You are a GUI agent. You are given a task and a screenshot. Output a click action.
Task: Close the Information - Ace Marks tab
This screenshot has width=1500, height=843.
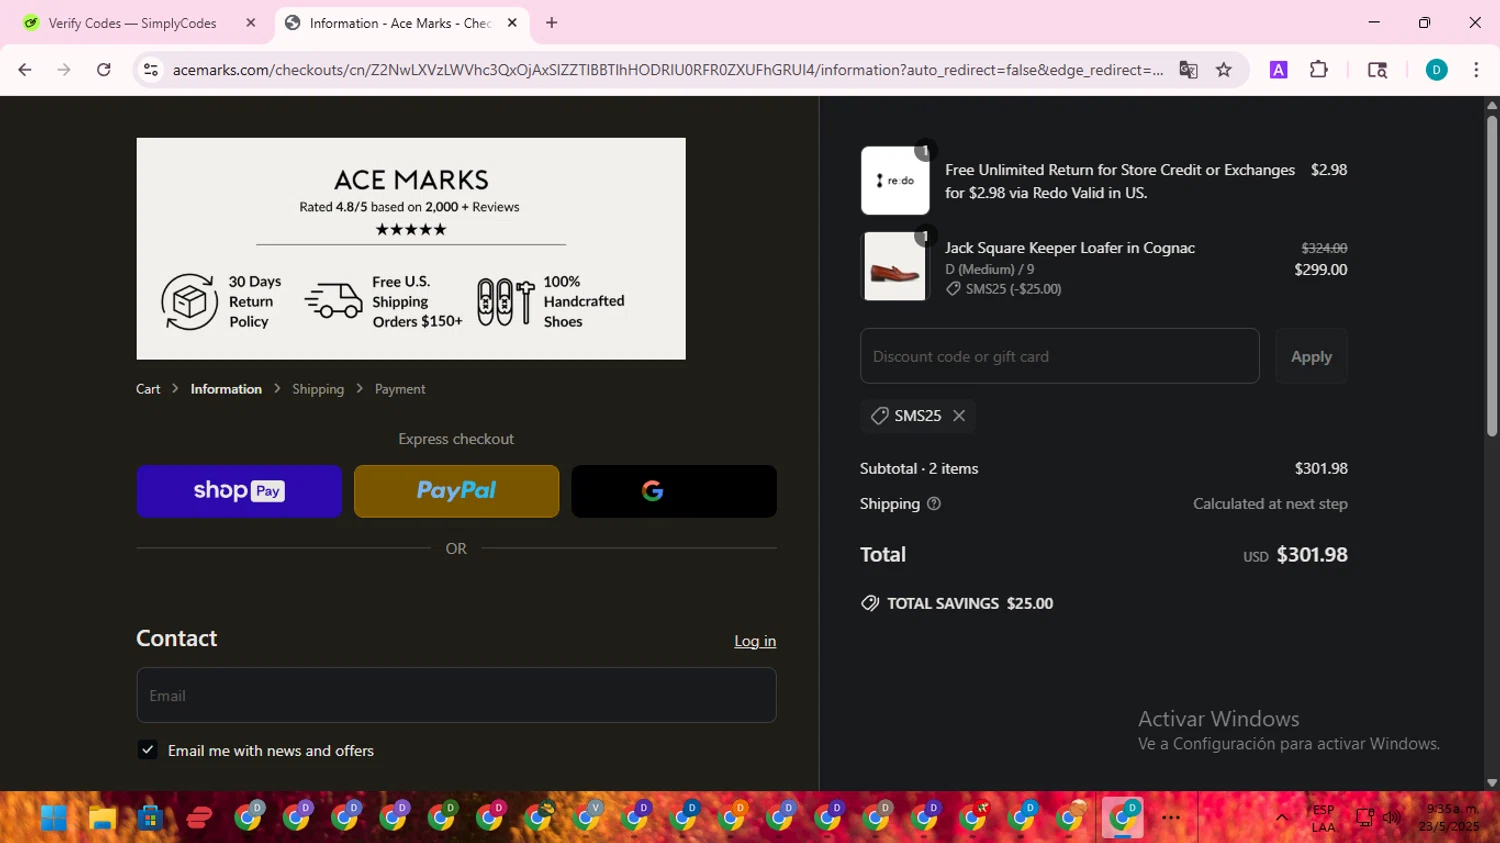(512, 23)
